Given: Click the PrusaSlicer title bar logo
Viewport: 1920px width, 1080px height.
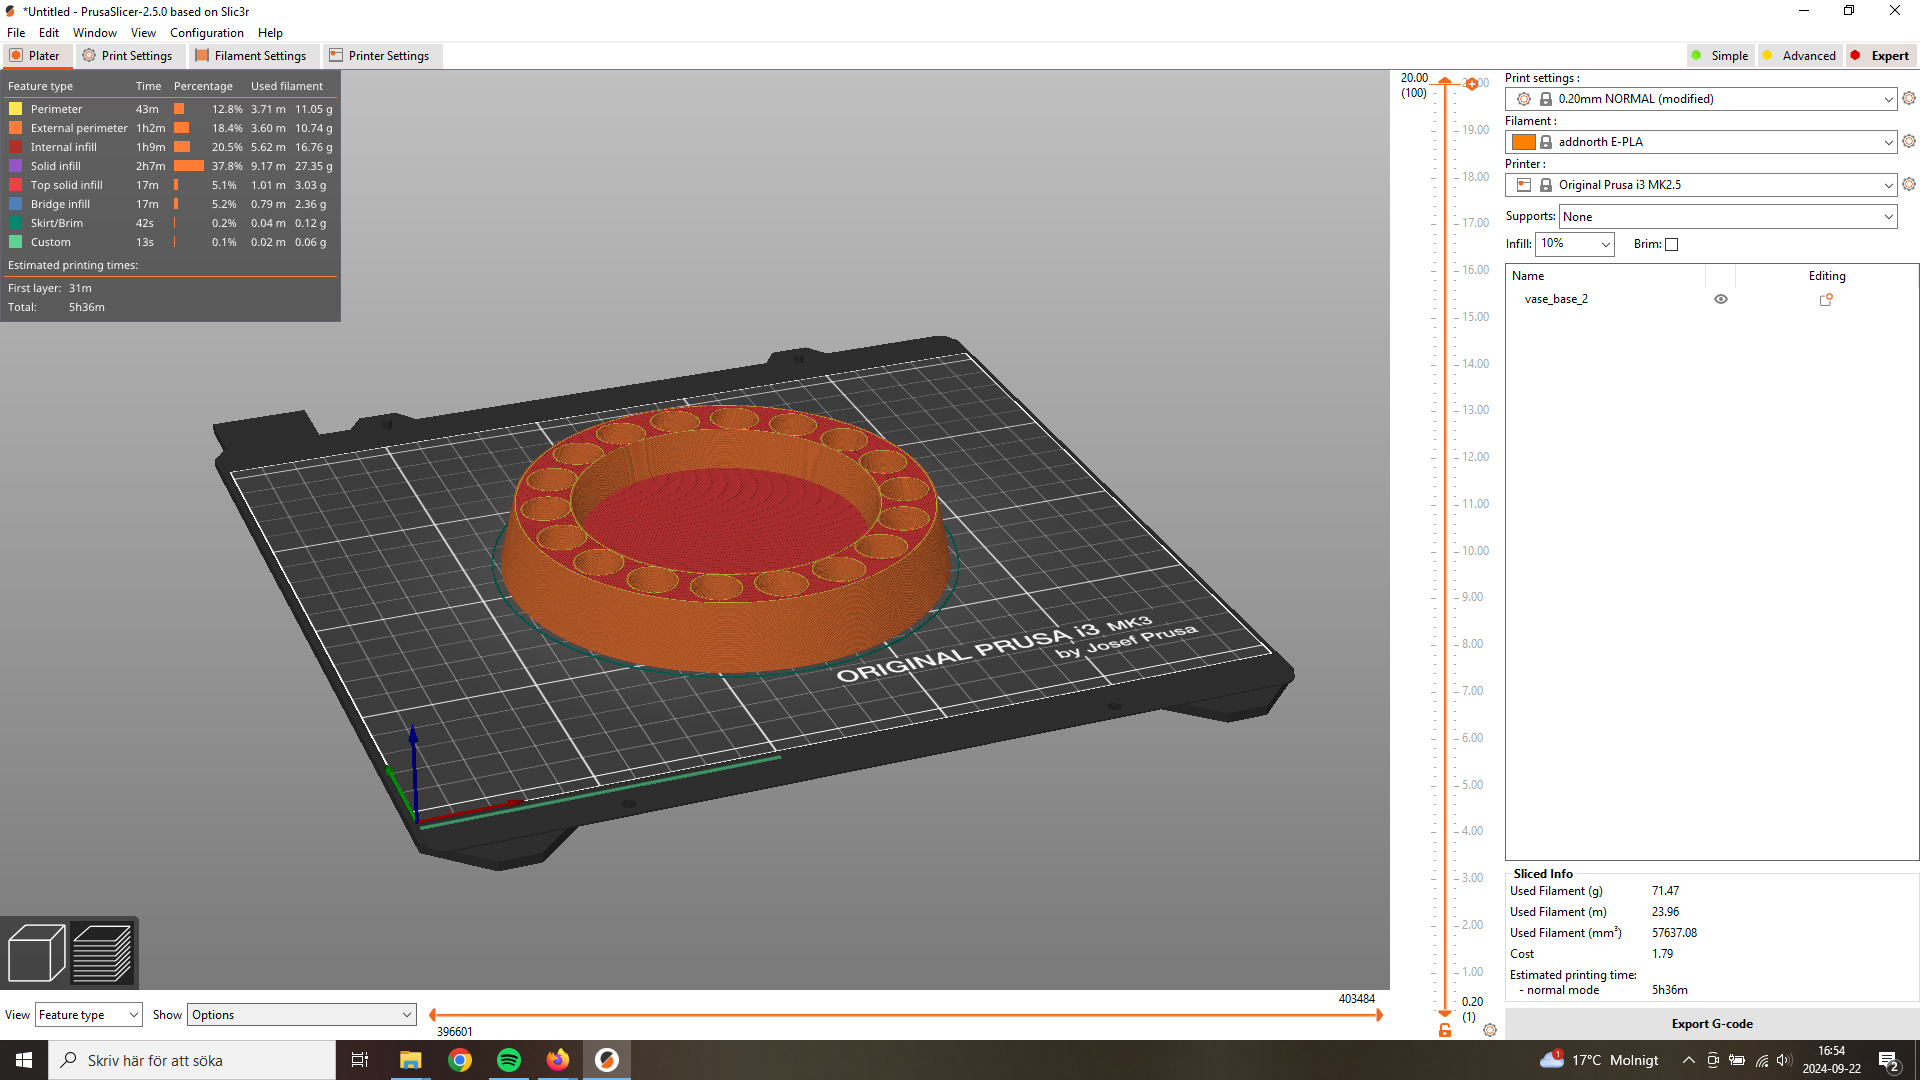Looking at the screenshot, I should [x=10, y=11].
